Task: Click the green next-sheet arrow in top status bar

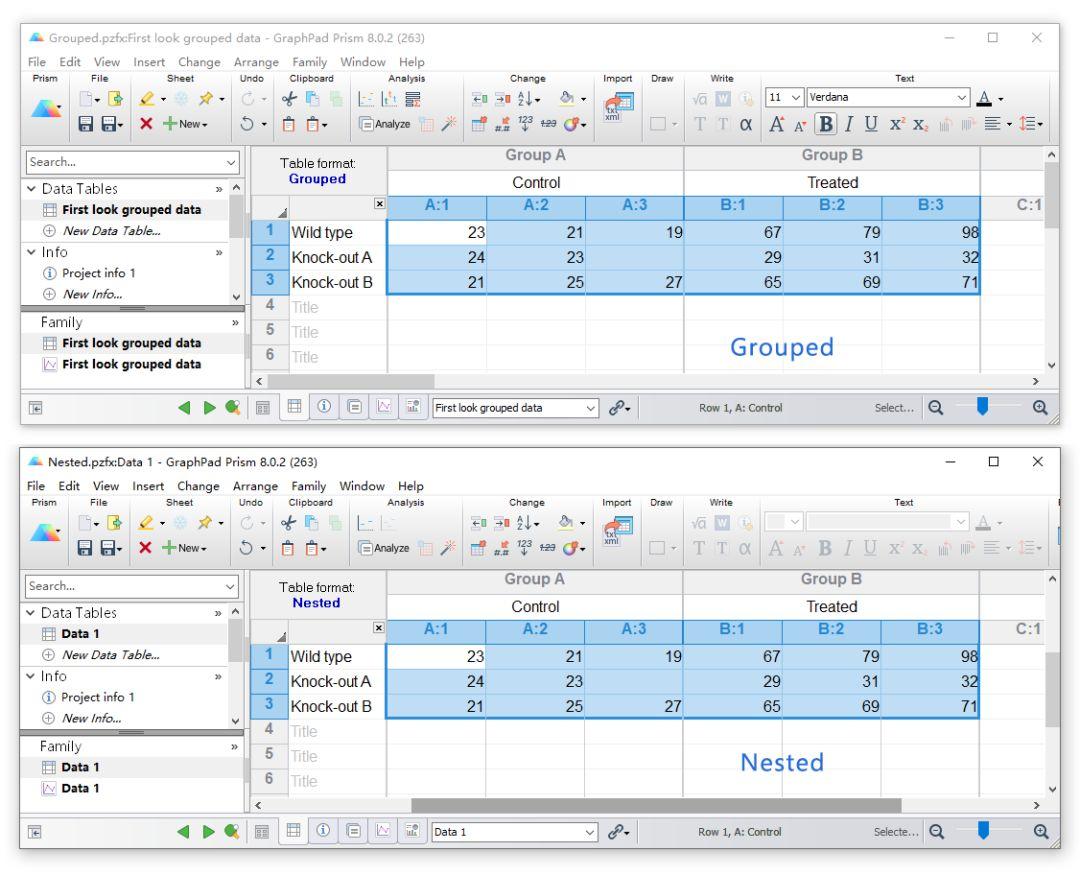Action: [x=209, y=408]
